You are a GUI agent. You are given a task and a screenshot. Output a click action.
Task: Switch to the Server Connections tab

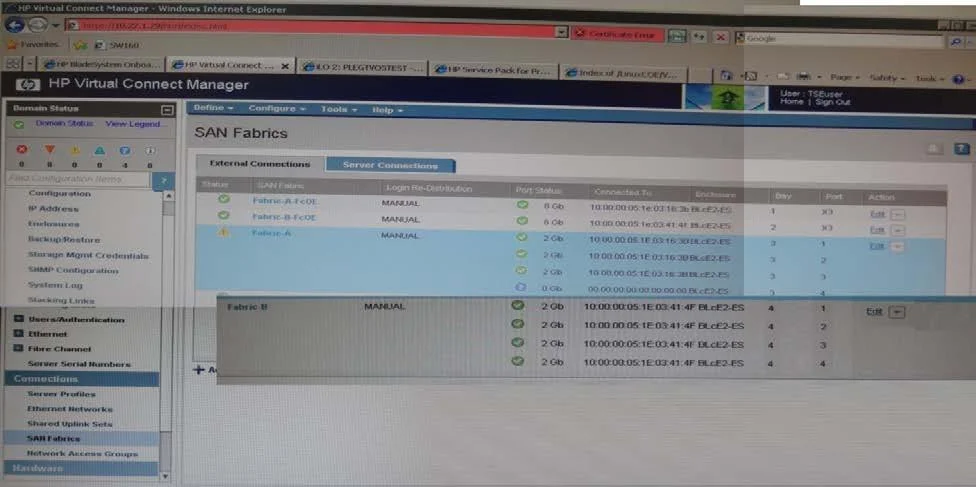coord(390,166)
